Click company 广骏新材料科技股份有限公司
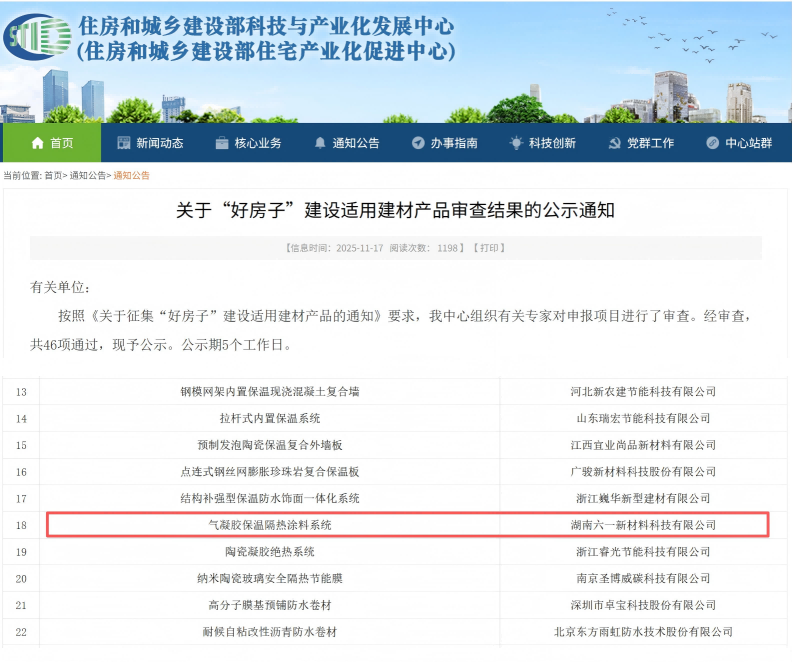The height and width of the screenshot is (662, 793). click(x=643, y=472)
